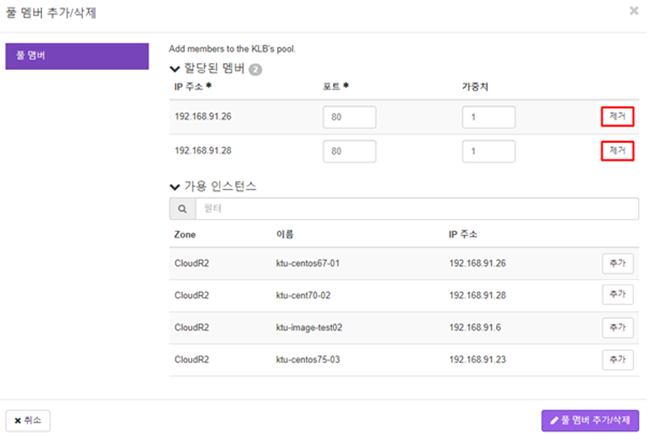
Task: Add instance ktu-centos67-01 with 추가 button
Action: pos(618,263)
